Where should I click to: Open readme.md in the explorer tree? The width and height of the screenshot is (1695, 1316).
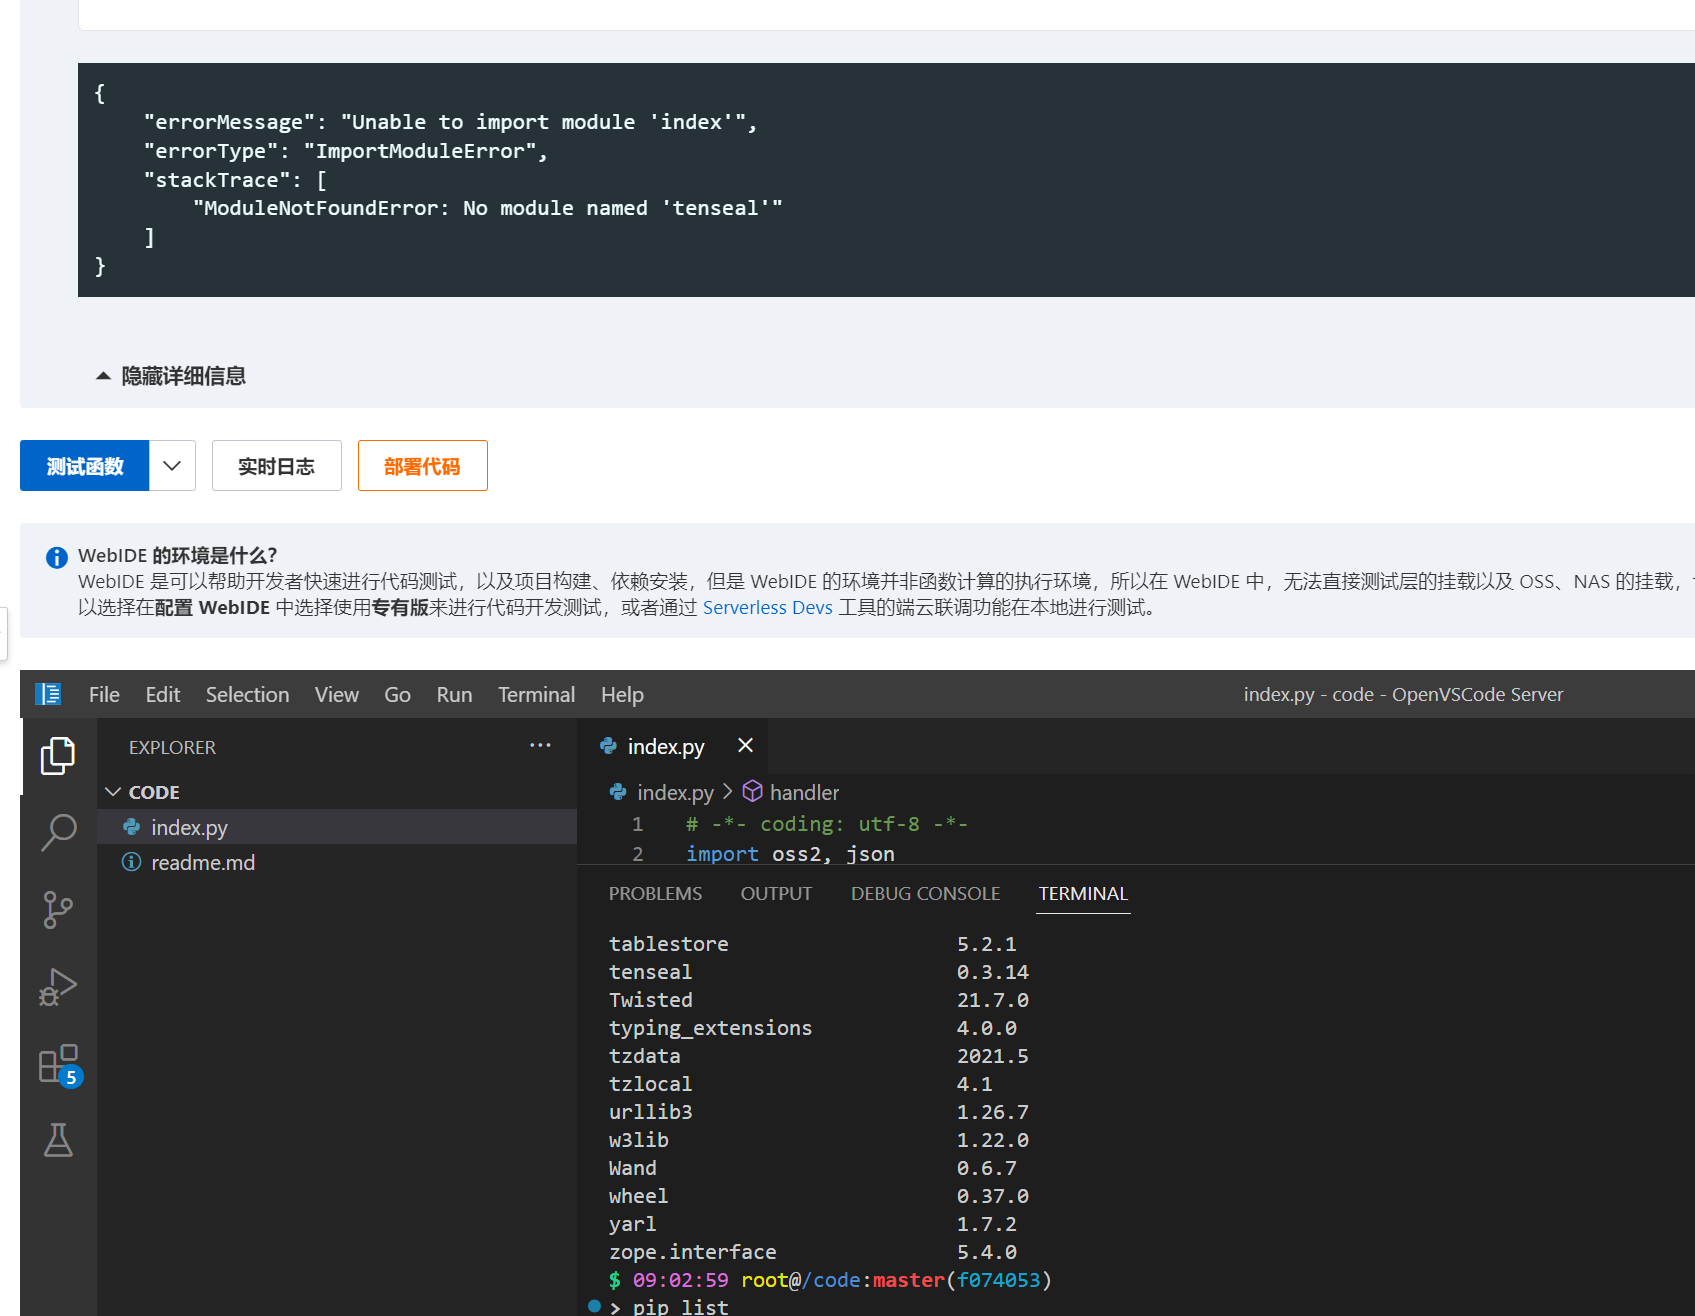[x=337, y=862]
